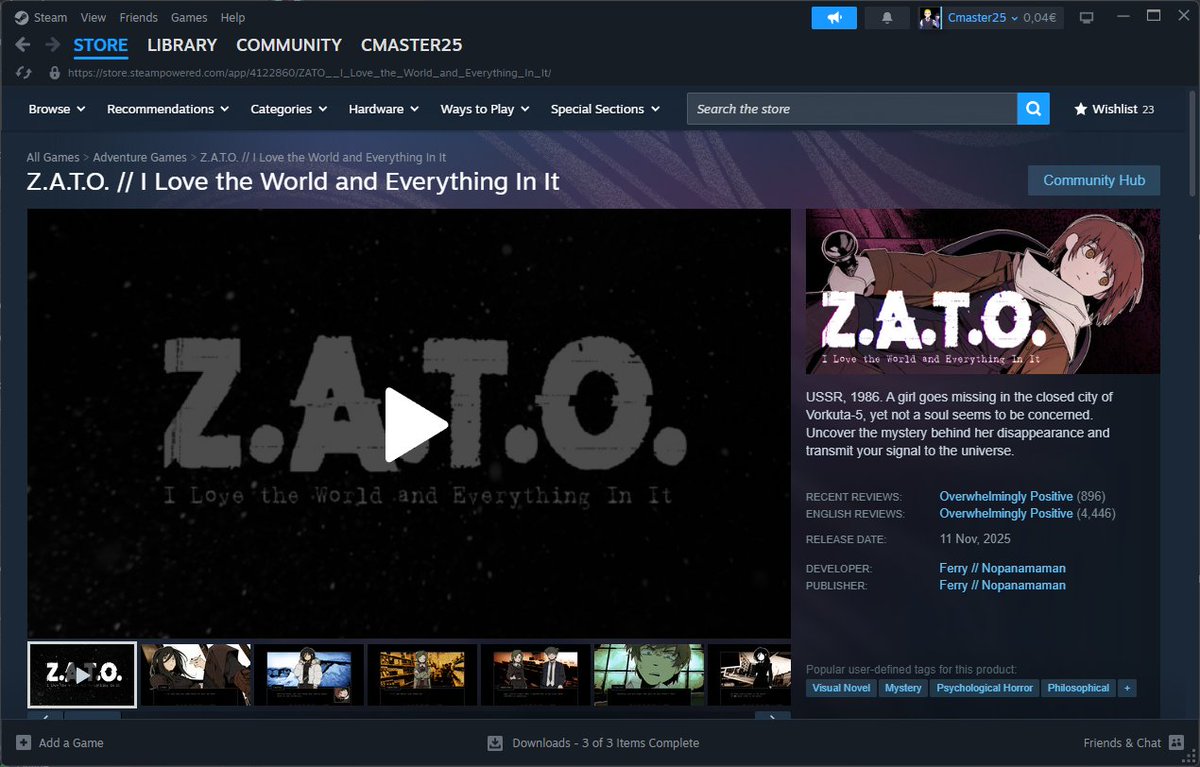Play the Z.A.T.O. trailer video
Screen dimensions: 1200x767
coord(416,425)
